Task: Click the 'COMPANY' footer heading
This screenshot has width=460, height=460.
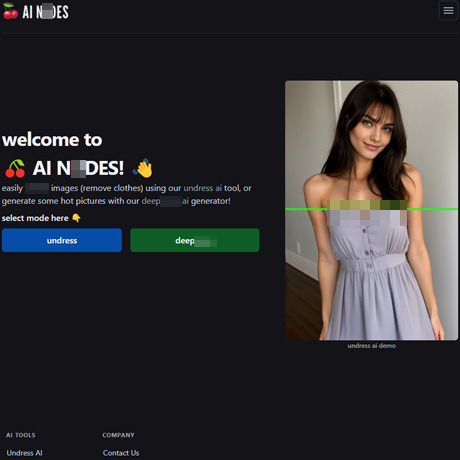Action: coord(118,435)
